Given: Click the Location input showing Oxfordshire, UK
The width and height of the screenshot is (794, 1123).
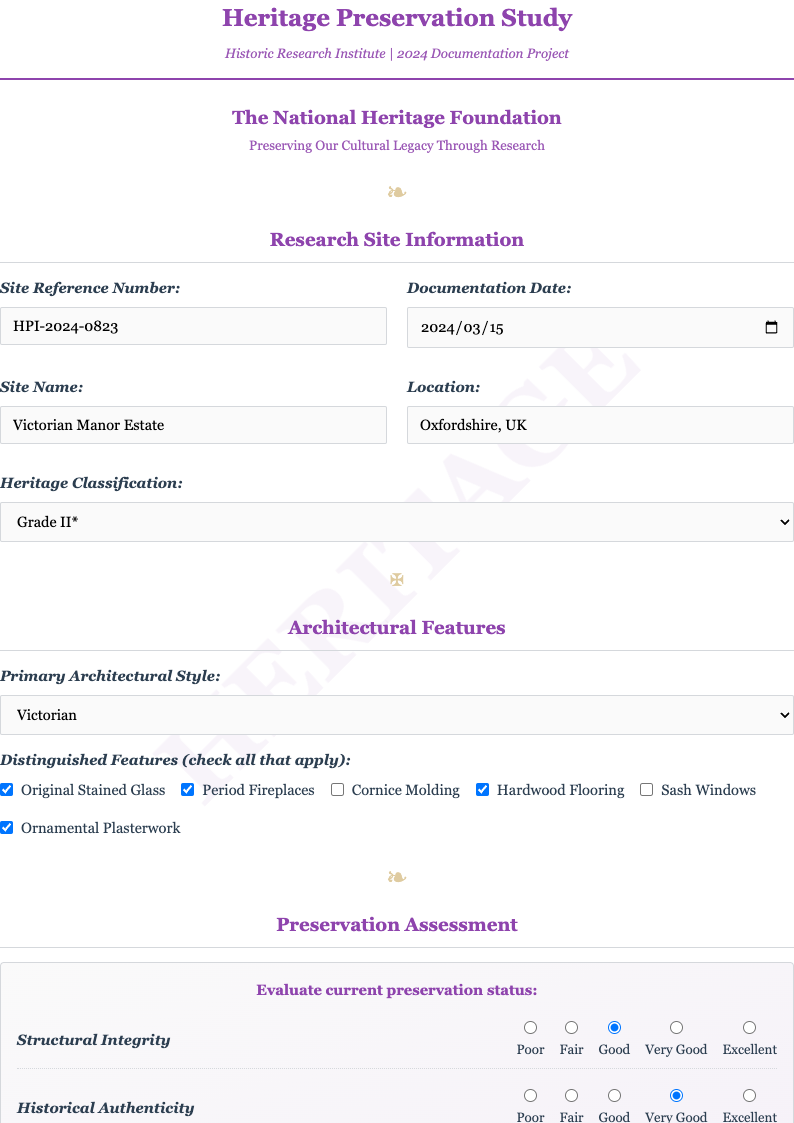Looking at the screenshot, I should click(x=600, y=425).
